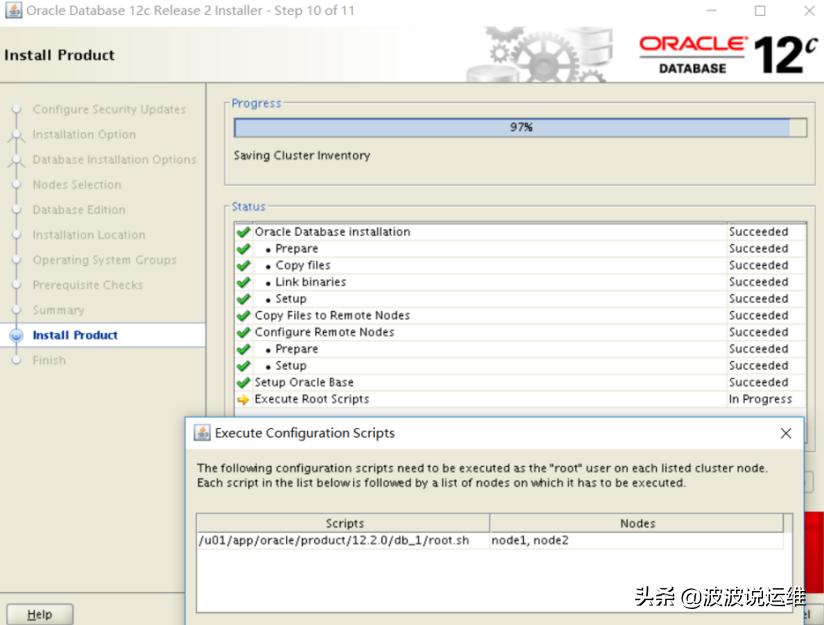Click the green checkmark beside Oracle Database installation
824x625 pixels.
242,231
